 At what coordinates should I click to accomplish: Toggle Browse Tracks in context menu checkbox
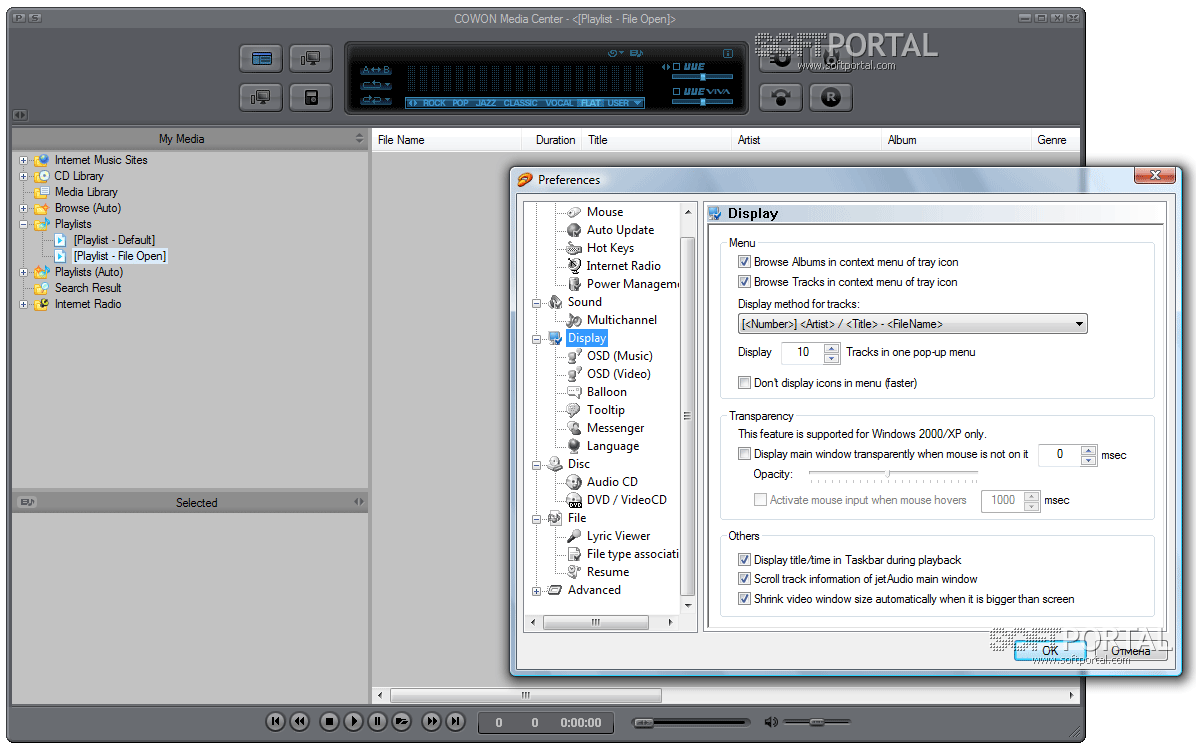coord(744,282)
